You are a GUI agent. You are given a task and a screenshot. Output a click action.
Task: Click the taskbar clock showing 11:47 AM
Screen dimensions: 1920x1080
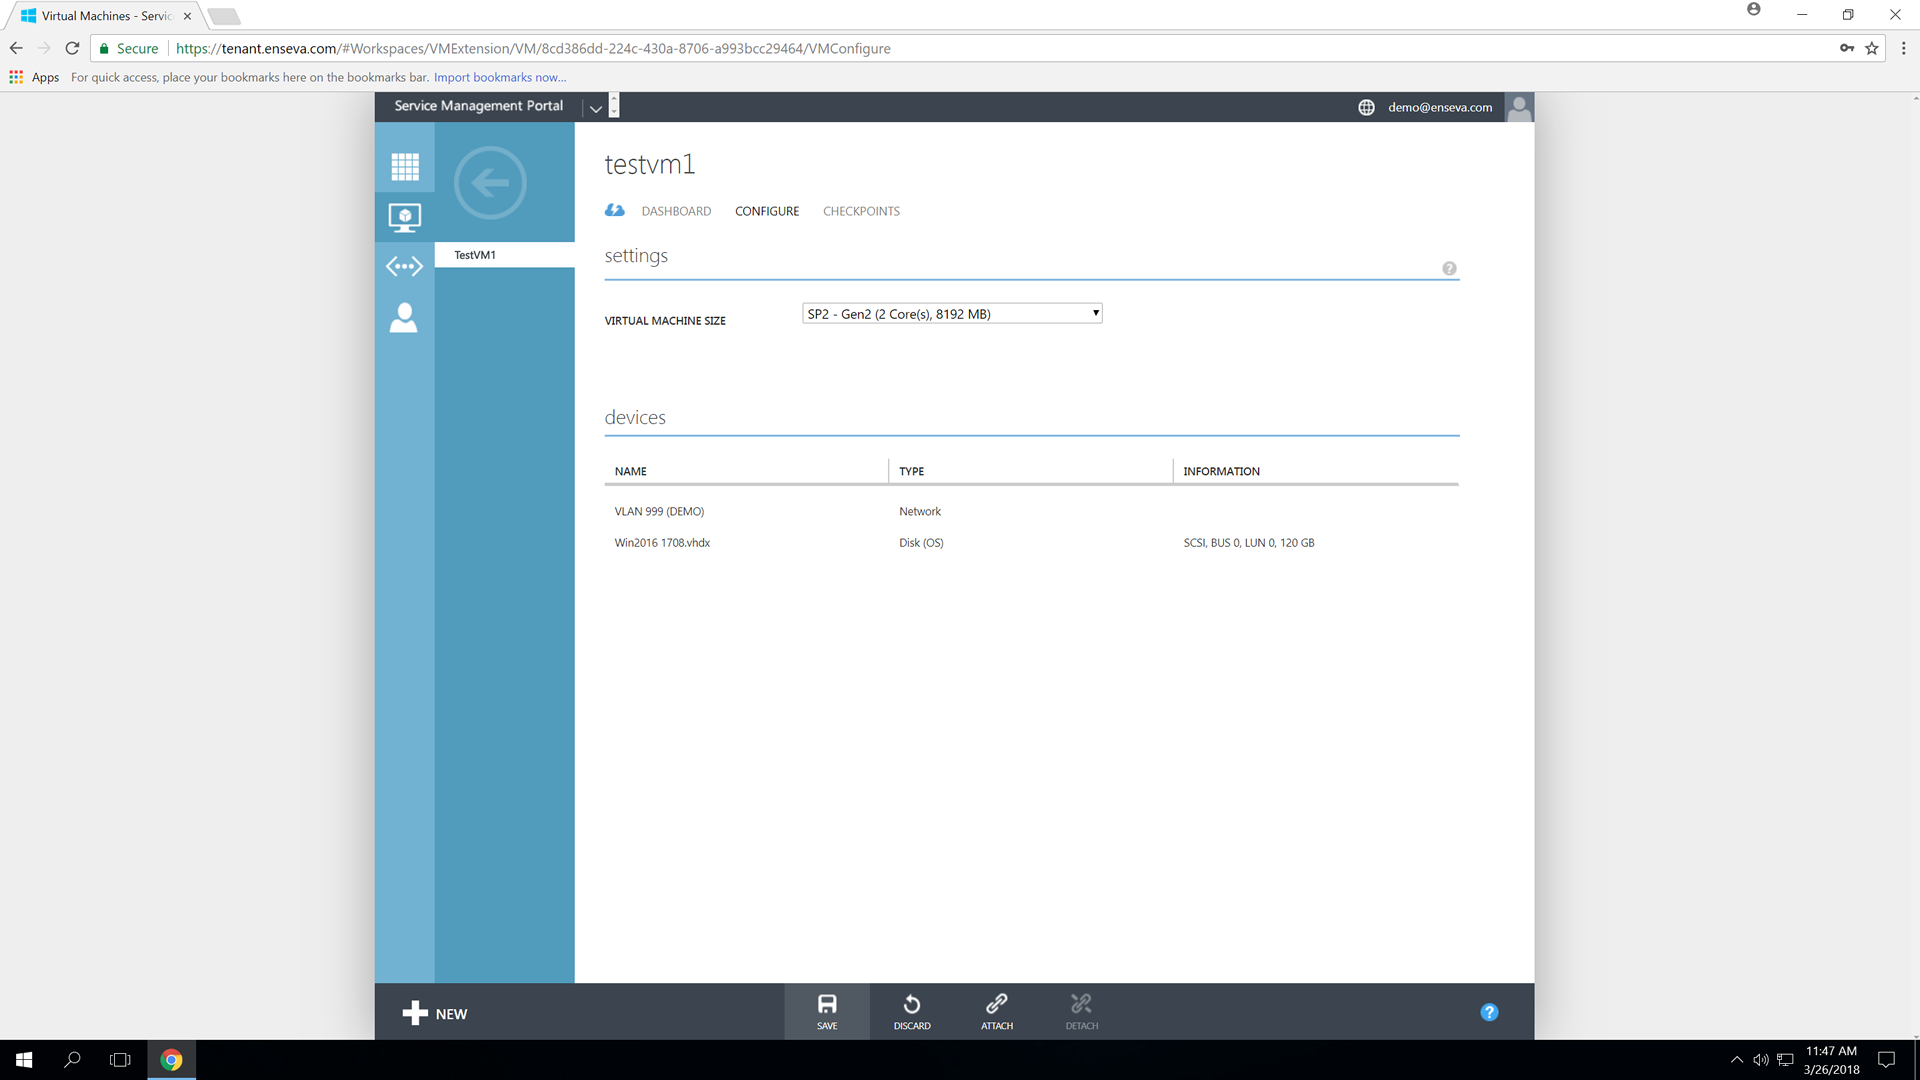(x=1831, y=1060)
